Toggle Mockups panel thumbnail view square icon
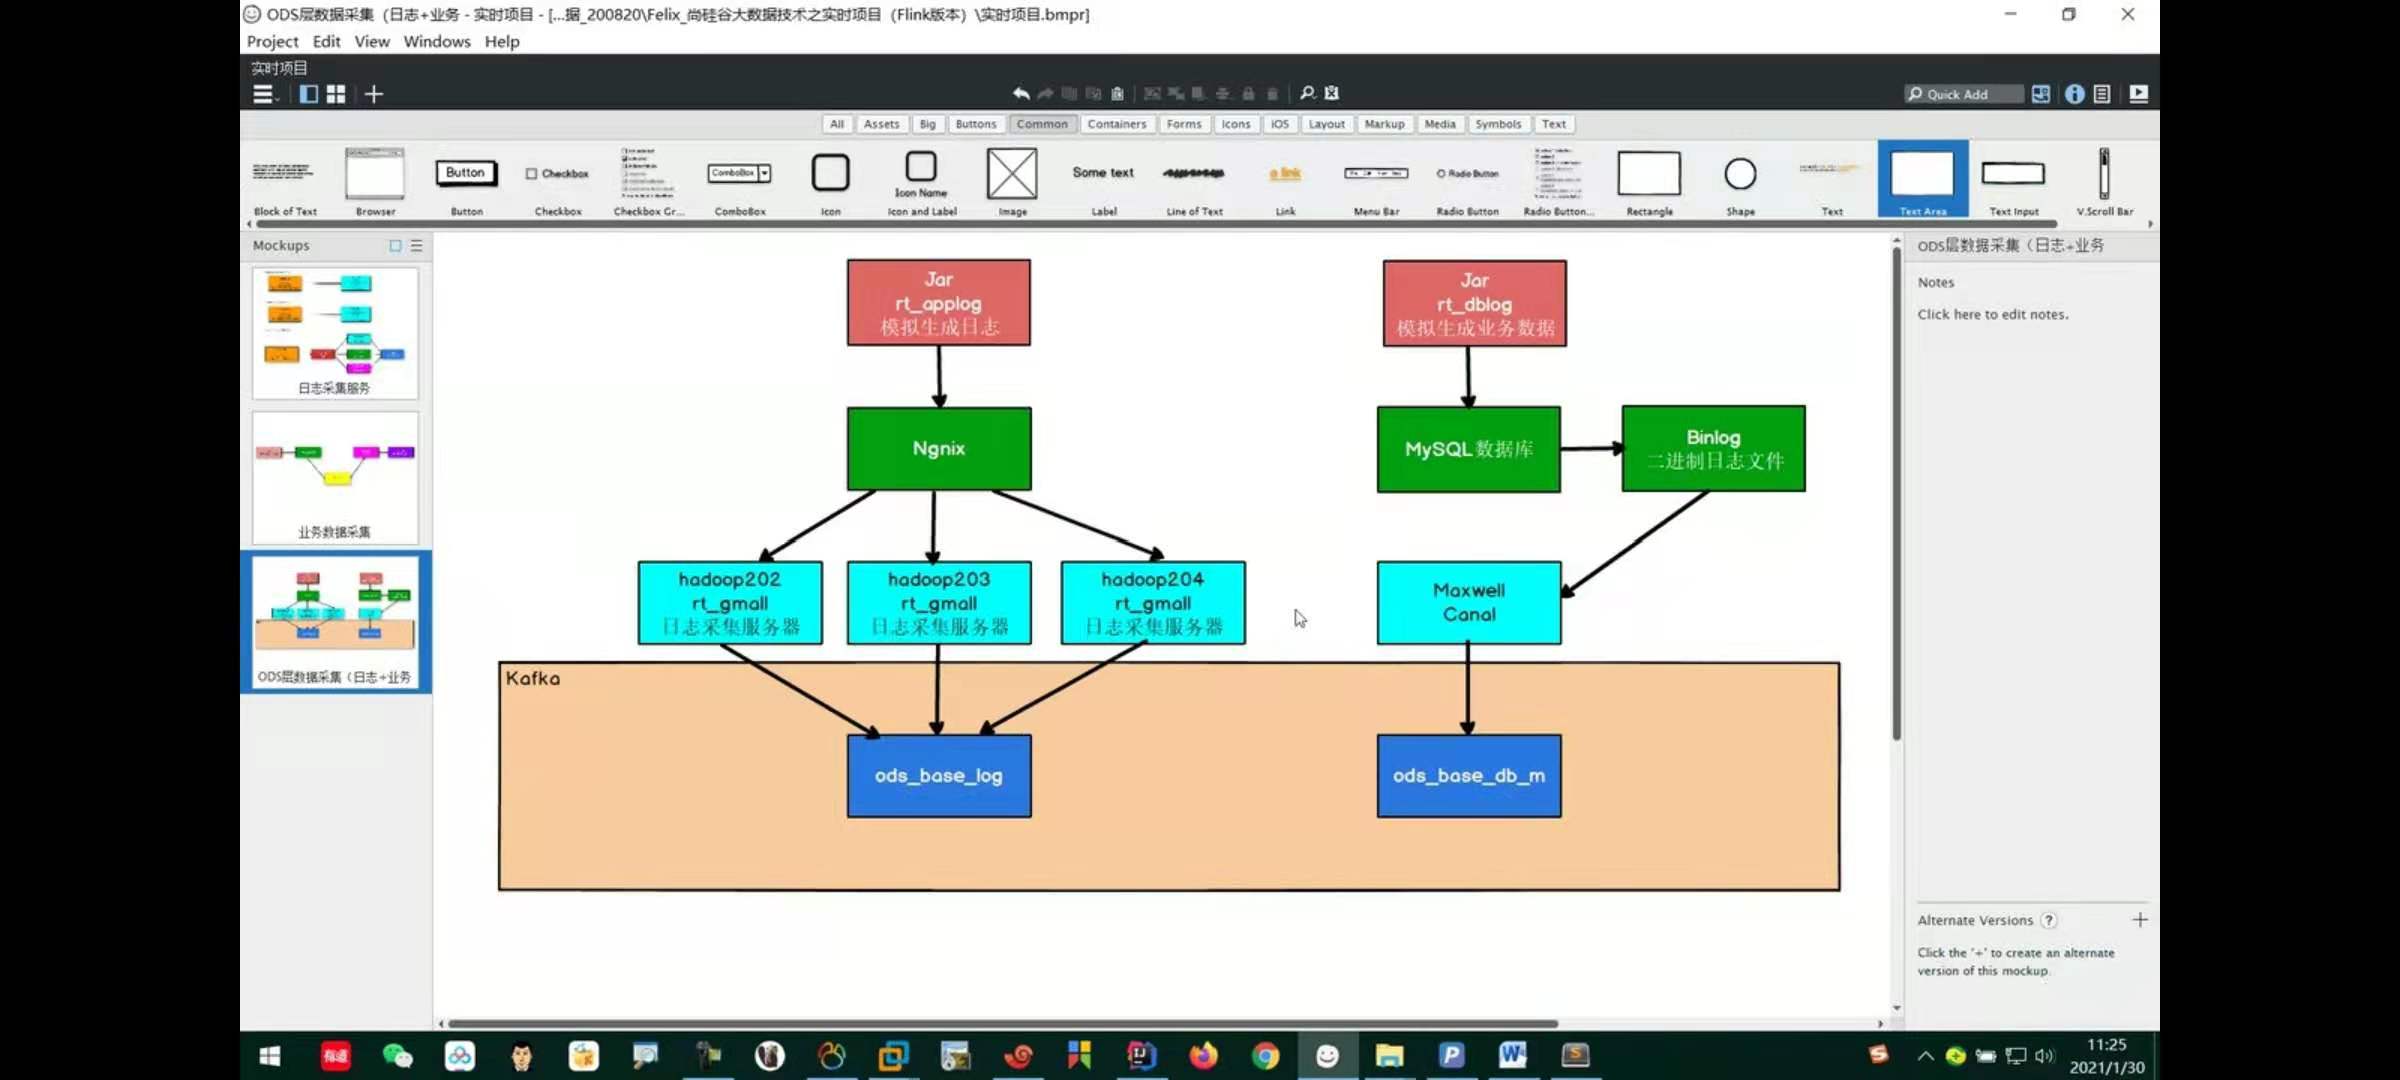This screenshot has width=2400, height=1080. [396, 245]
